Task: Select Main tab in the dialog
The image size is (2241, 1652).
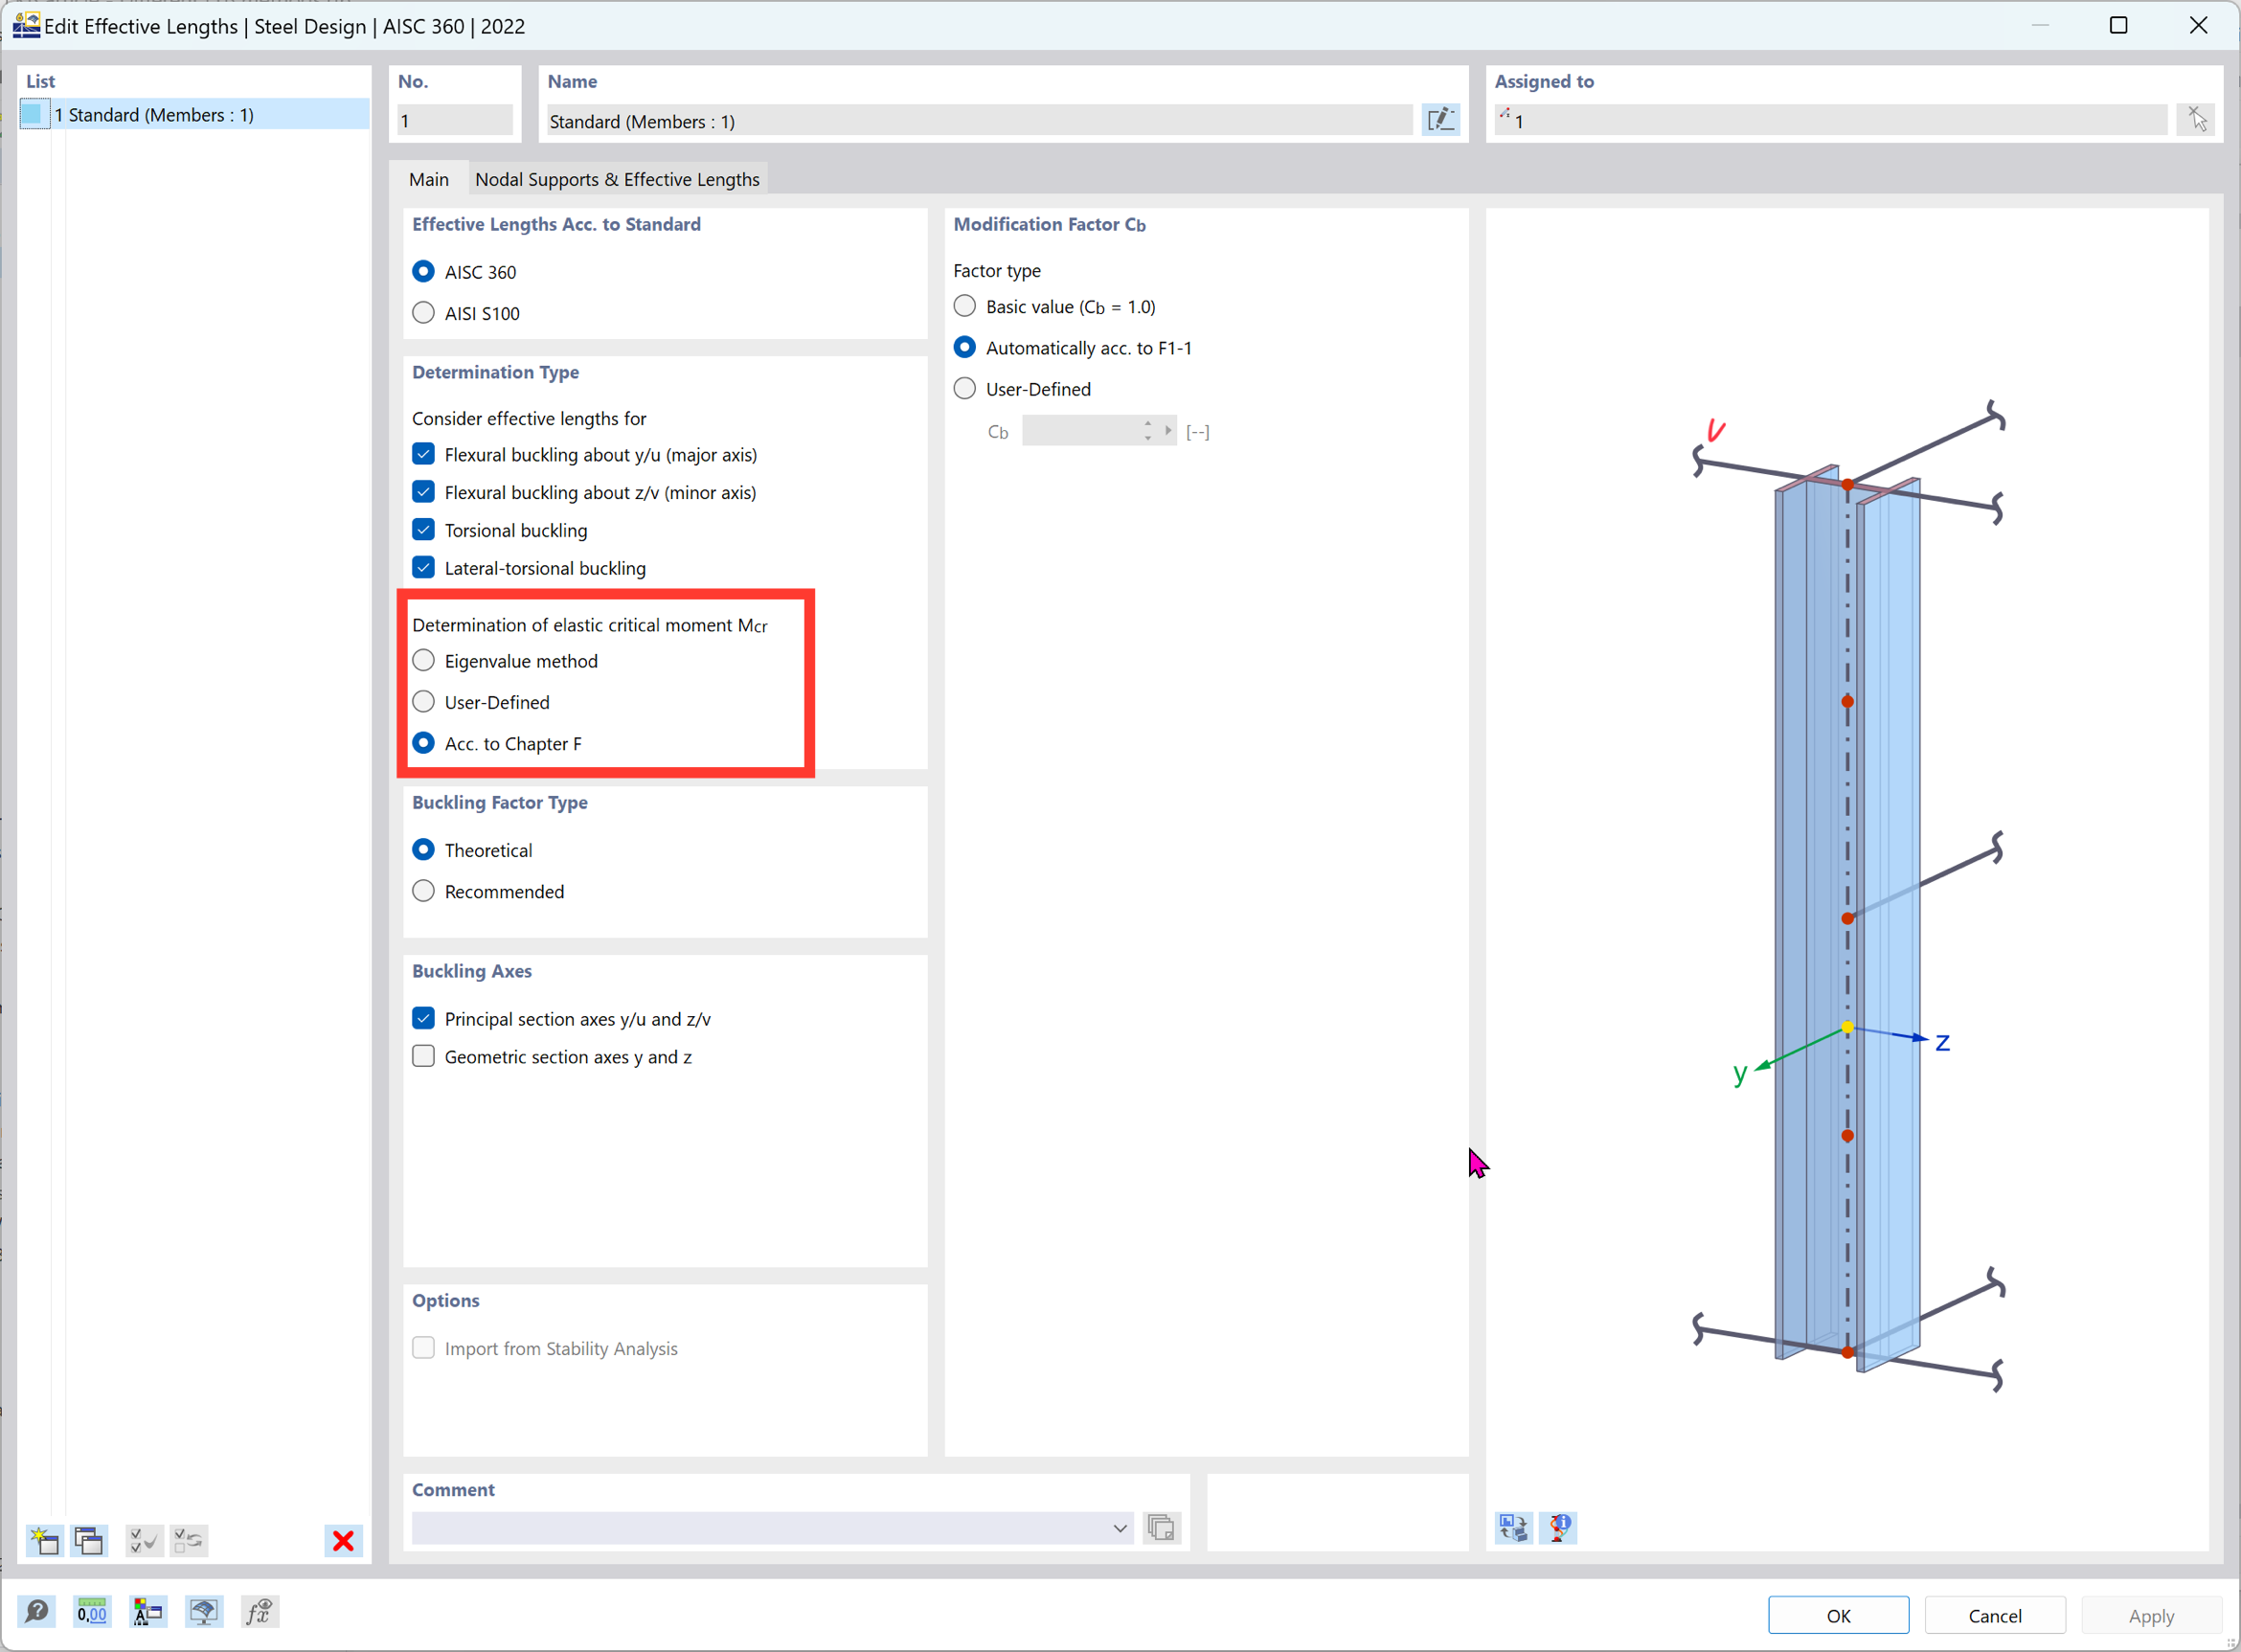Action: tap(428, 177)
